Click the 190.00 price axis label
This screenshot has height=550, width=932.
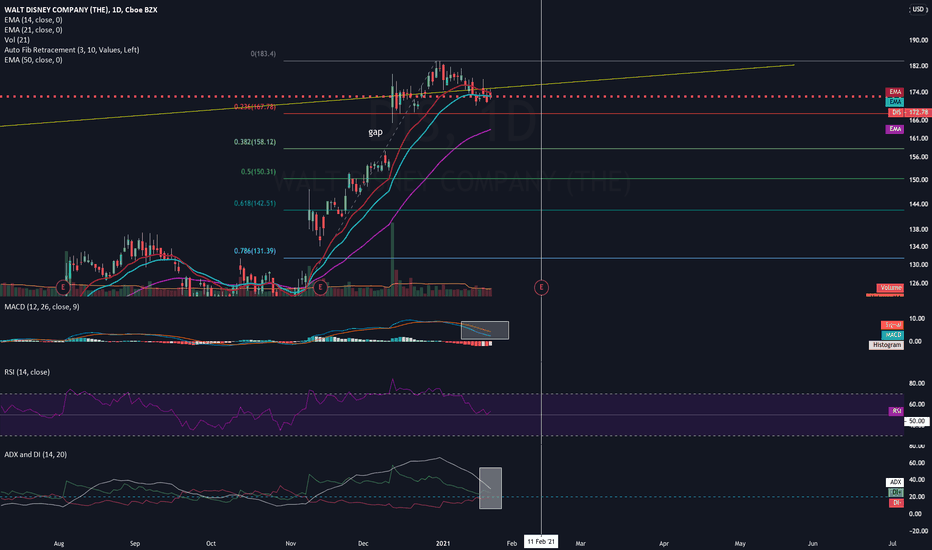(918, 40)
